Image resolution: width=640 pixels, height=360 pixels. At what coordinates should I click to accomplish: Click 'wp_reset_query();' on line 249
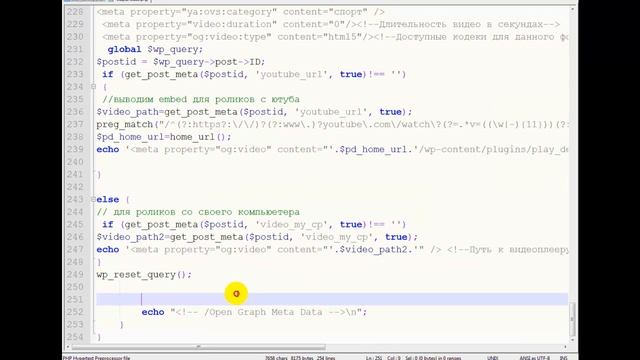tap(144, 275)
